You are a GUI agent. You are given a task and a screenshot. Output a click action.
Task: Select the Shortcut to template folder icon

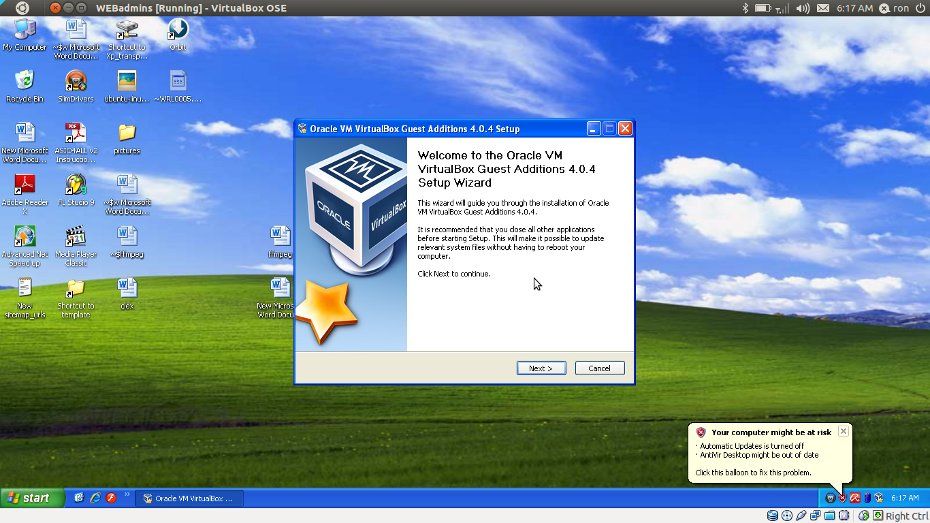[x=76, y=298]
